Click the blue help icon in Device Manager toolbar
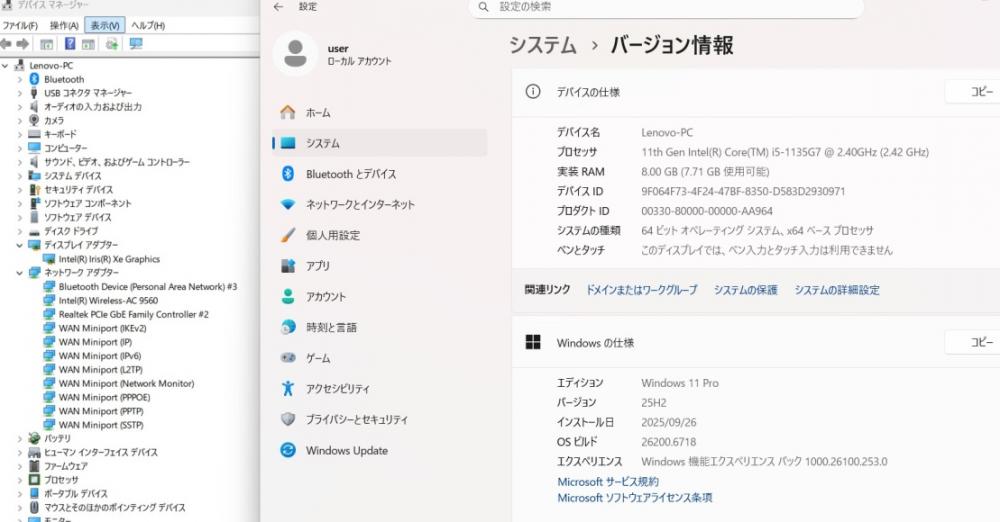The height and width of the screenshot is (522, 1000). (70, 44)
